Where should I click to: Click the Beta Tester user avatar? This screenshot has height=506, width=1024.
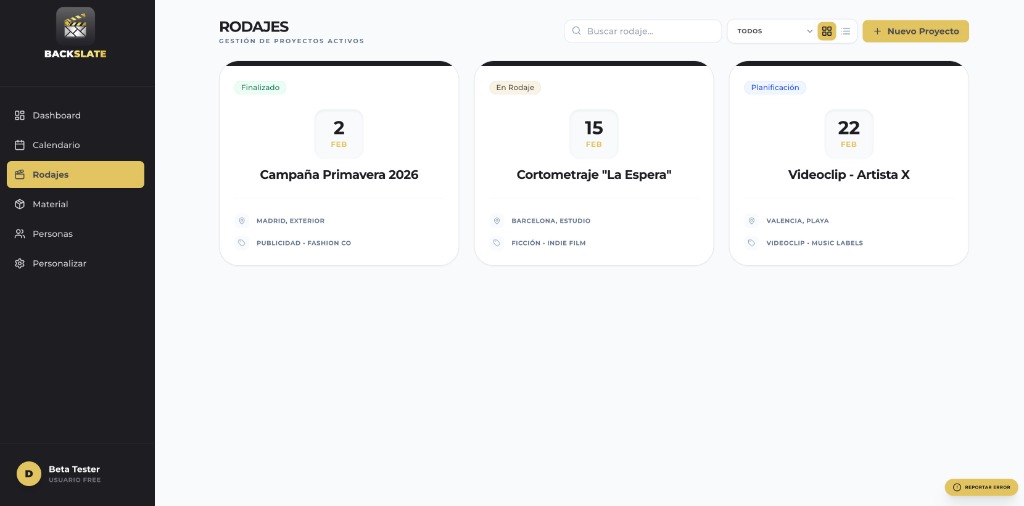(x=29, y=473)
